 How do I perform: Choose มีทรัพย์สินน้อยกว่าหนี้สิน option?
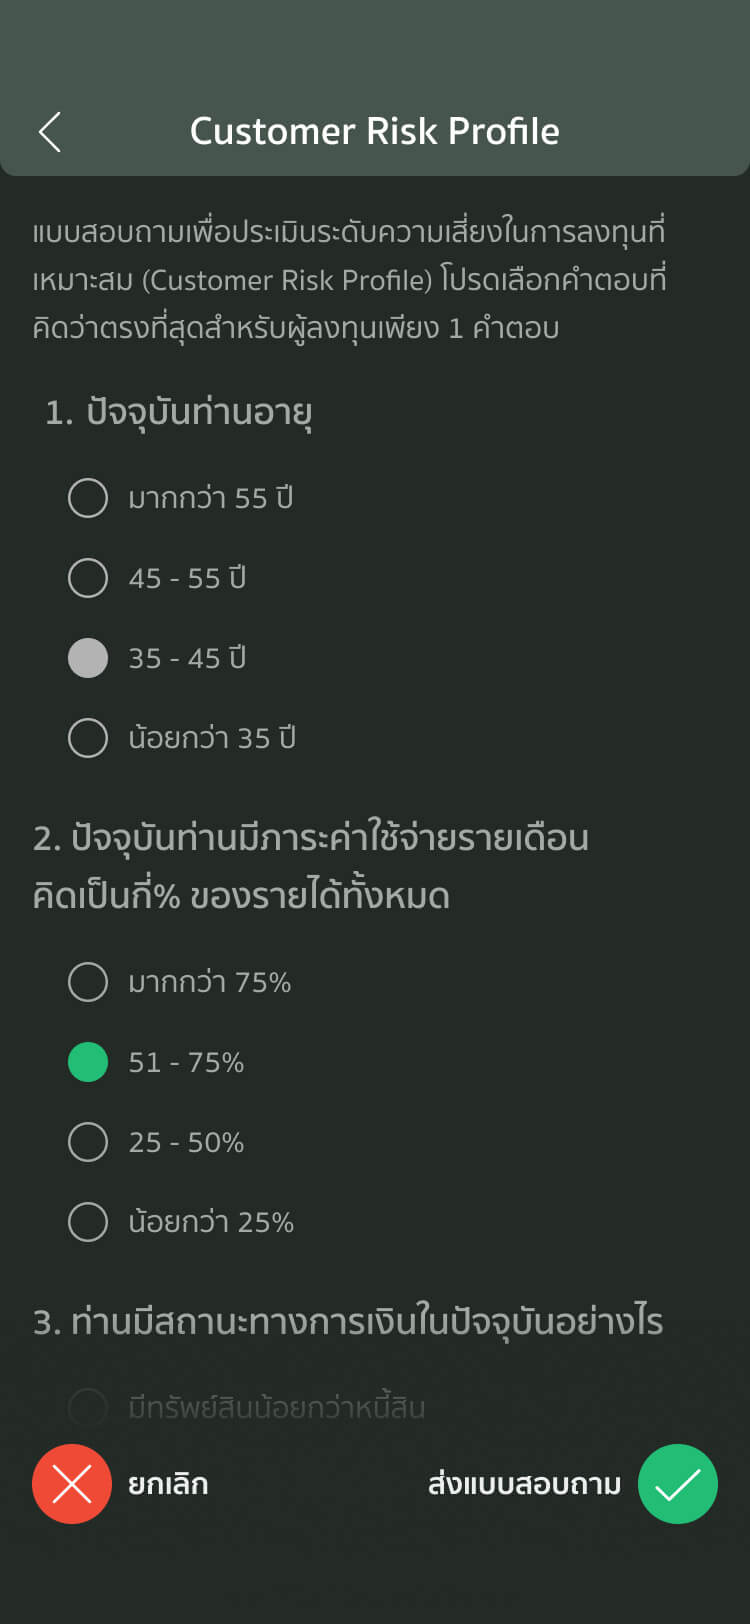pos(88,1407)
